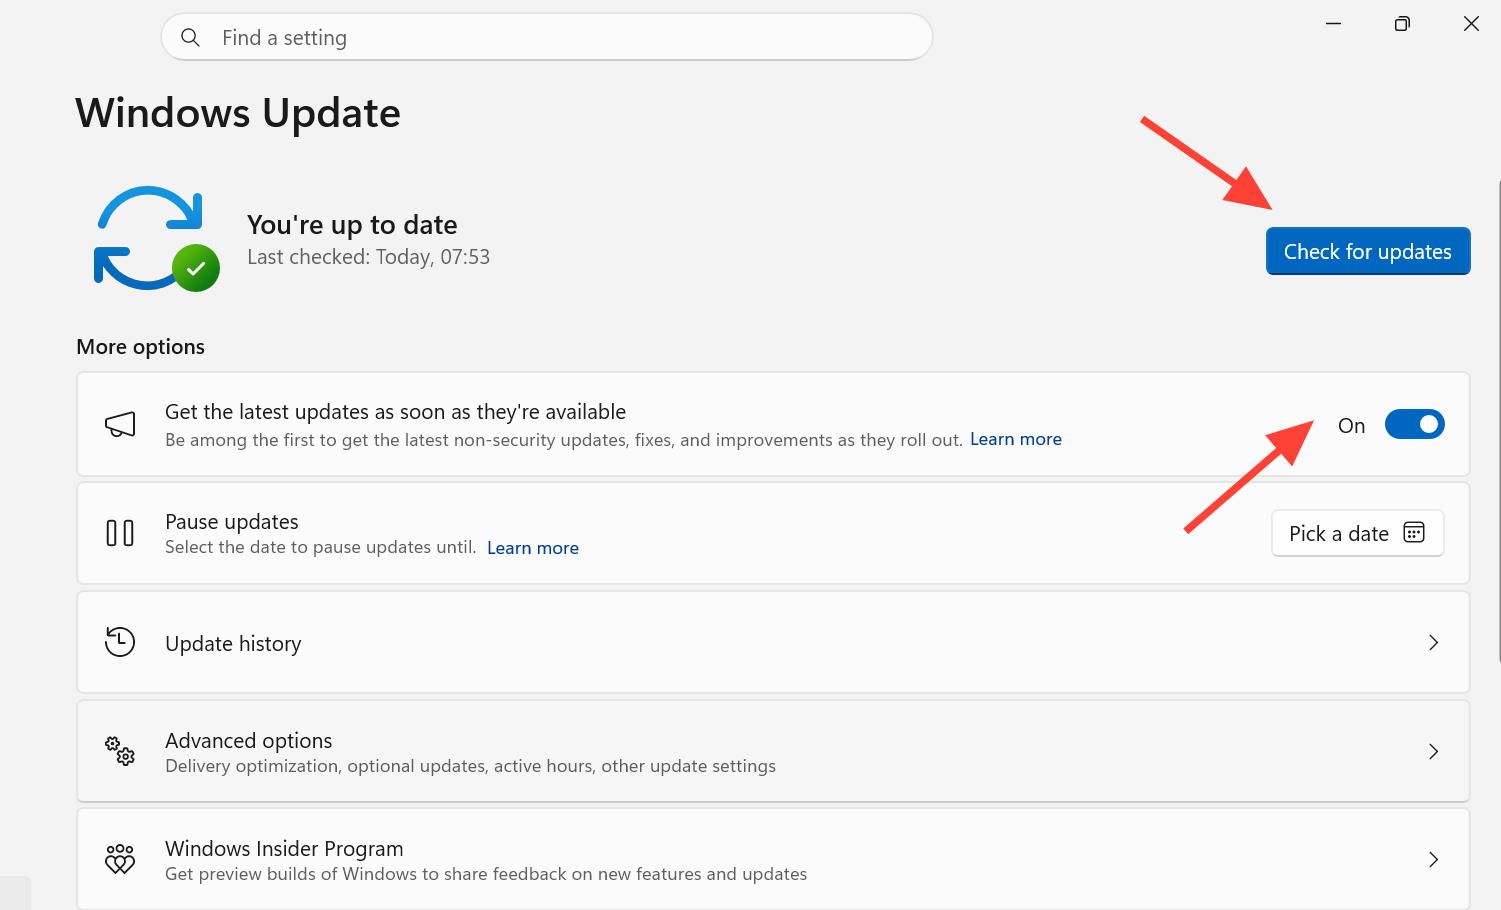Close the Settings window
Viewport: 1501px width, 910px height.
(x=1471, y=23)
